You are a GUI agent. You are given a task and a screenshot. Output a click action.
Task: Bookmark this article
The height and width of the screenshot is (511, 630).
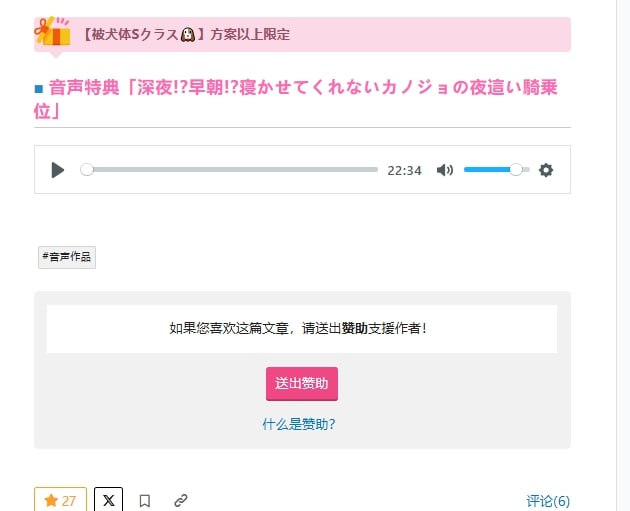click(145, 500)
